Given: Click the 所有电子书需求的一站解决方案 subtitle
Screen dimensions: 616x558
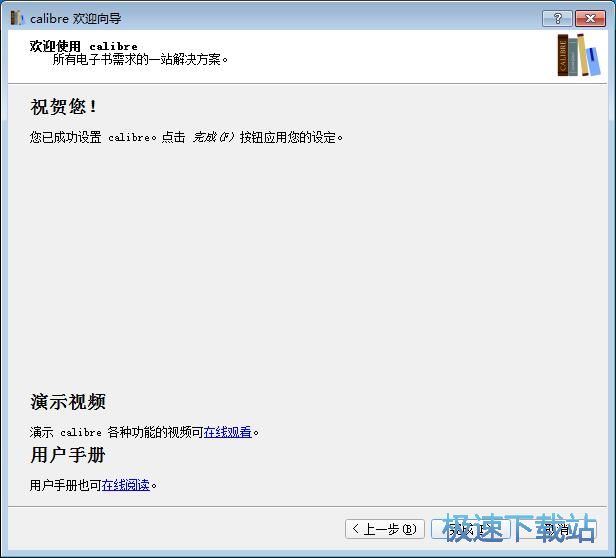Looking at the screenshot, I should coord(140,59).
